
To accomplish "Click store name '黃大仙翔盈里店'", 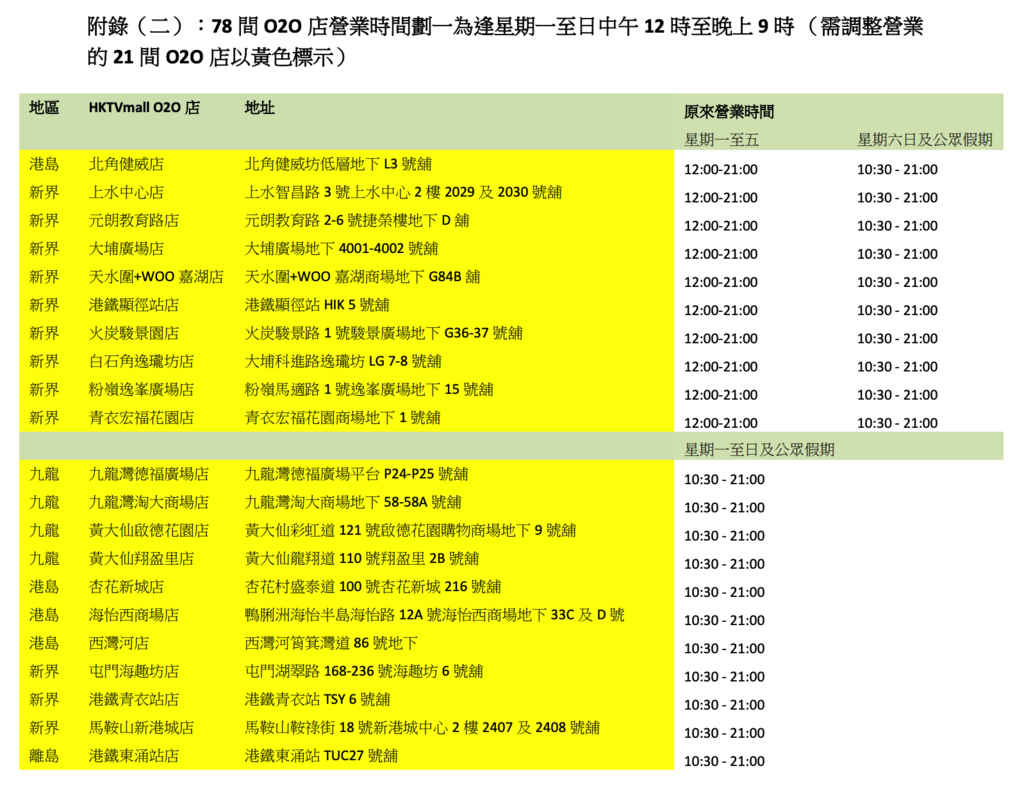I will coord(141,558).
